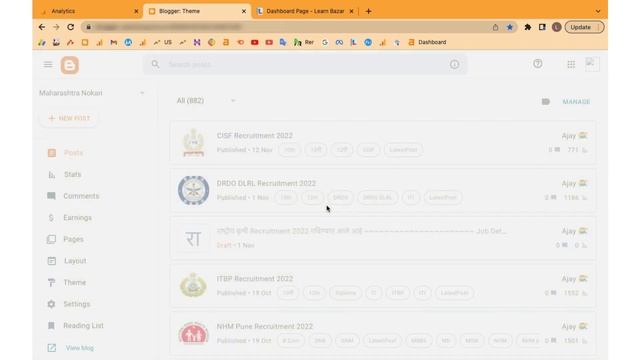Click the label filter icon beside MANAGE

[546, 102]
